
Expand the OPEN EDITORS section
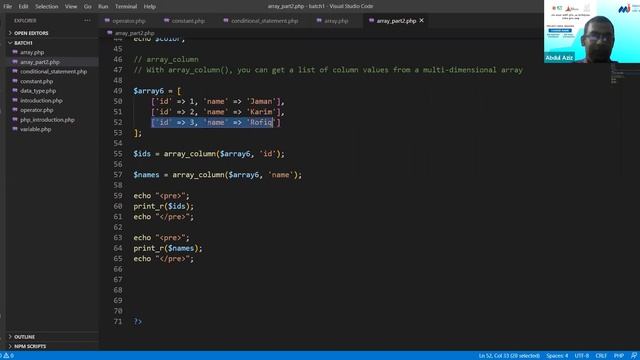click(31, 33)
